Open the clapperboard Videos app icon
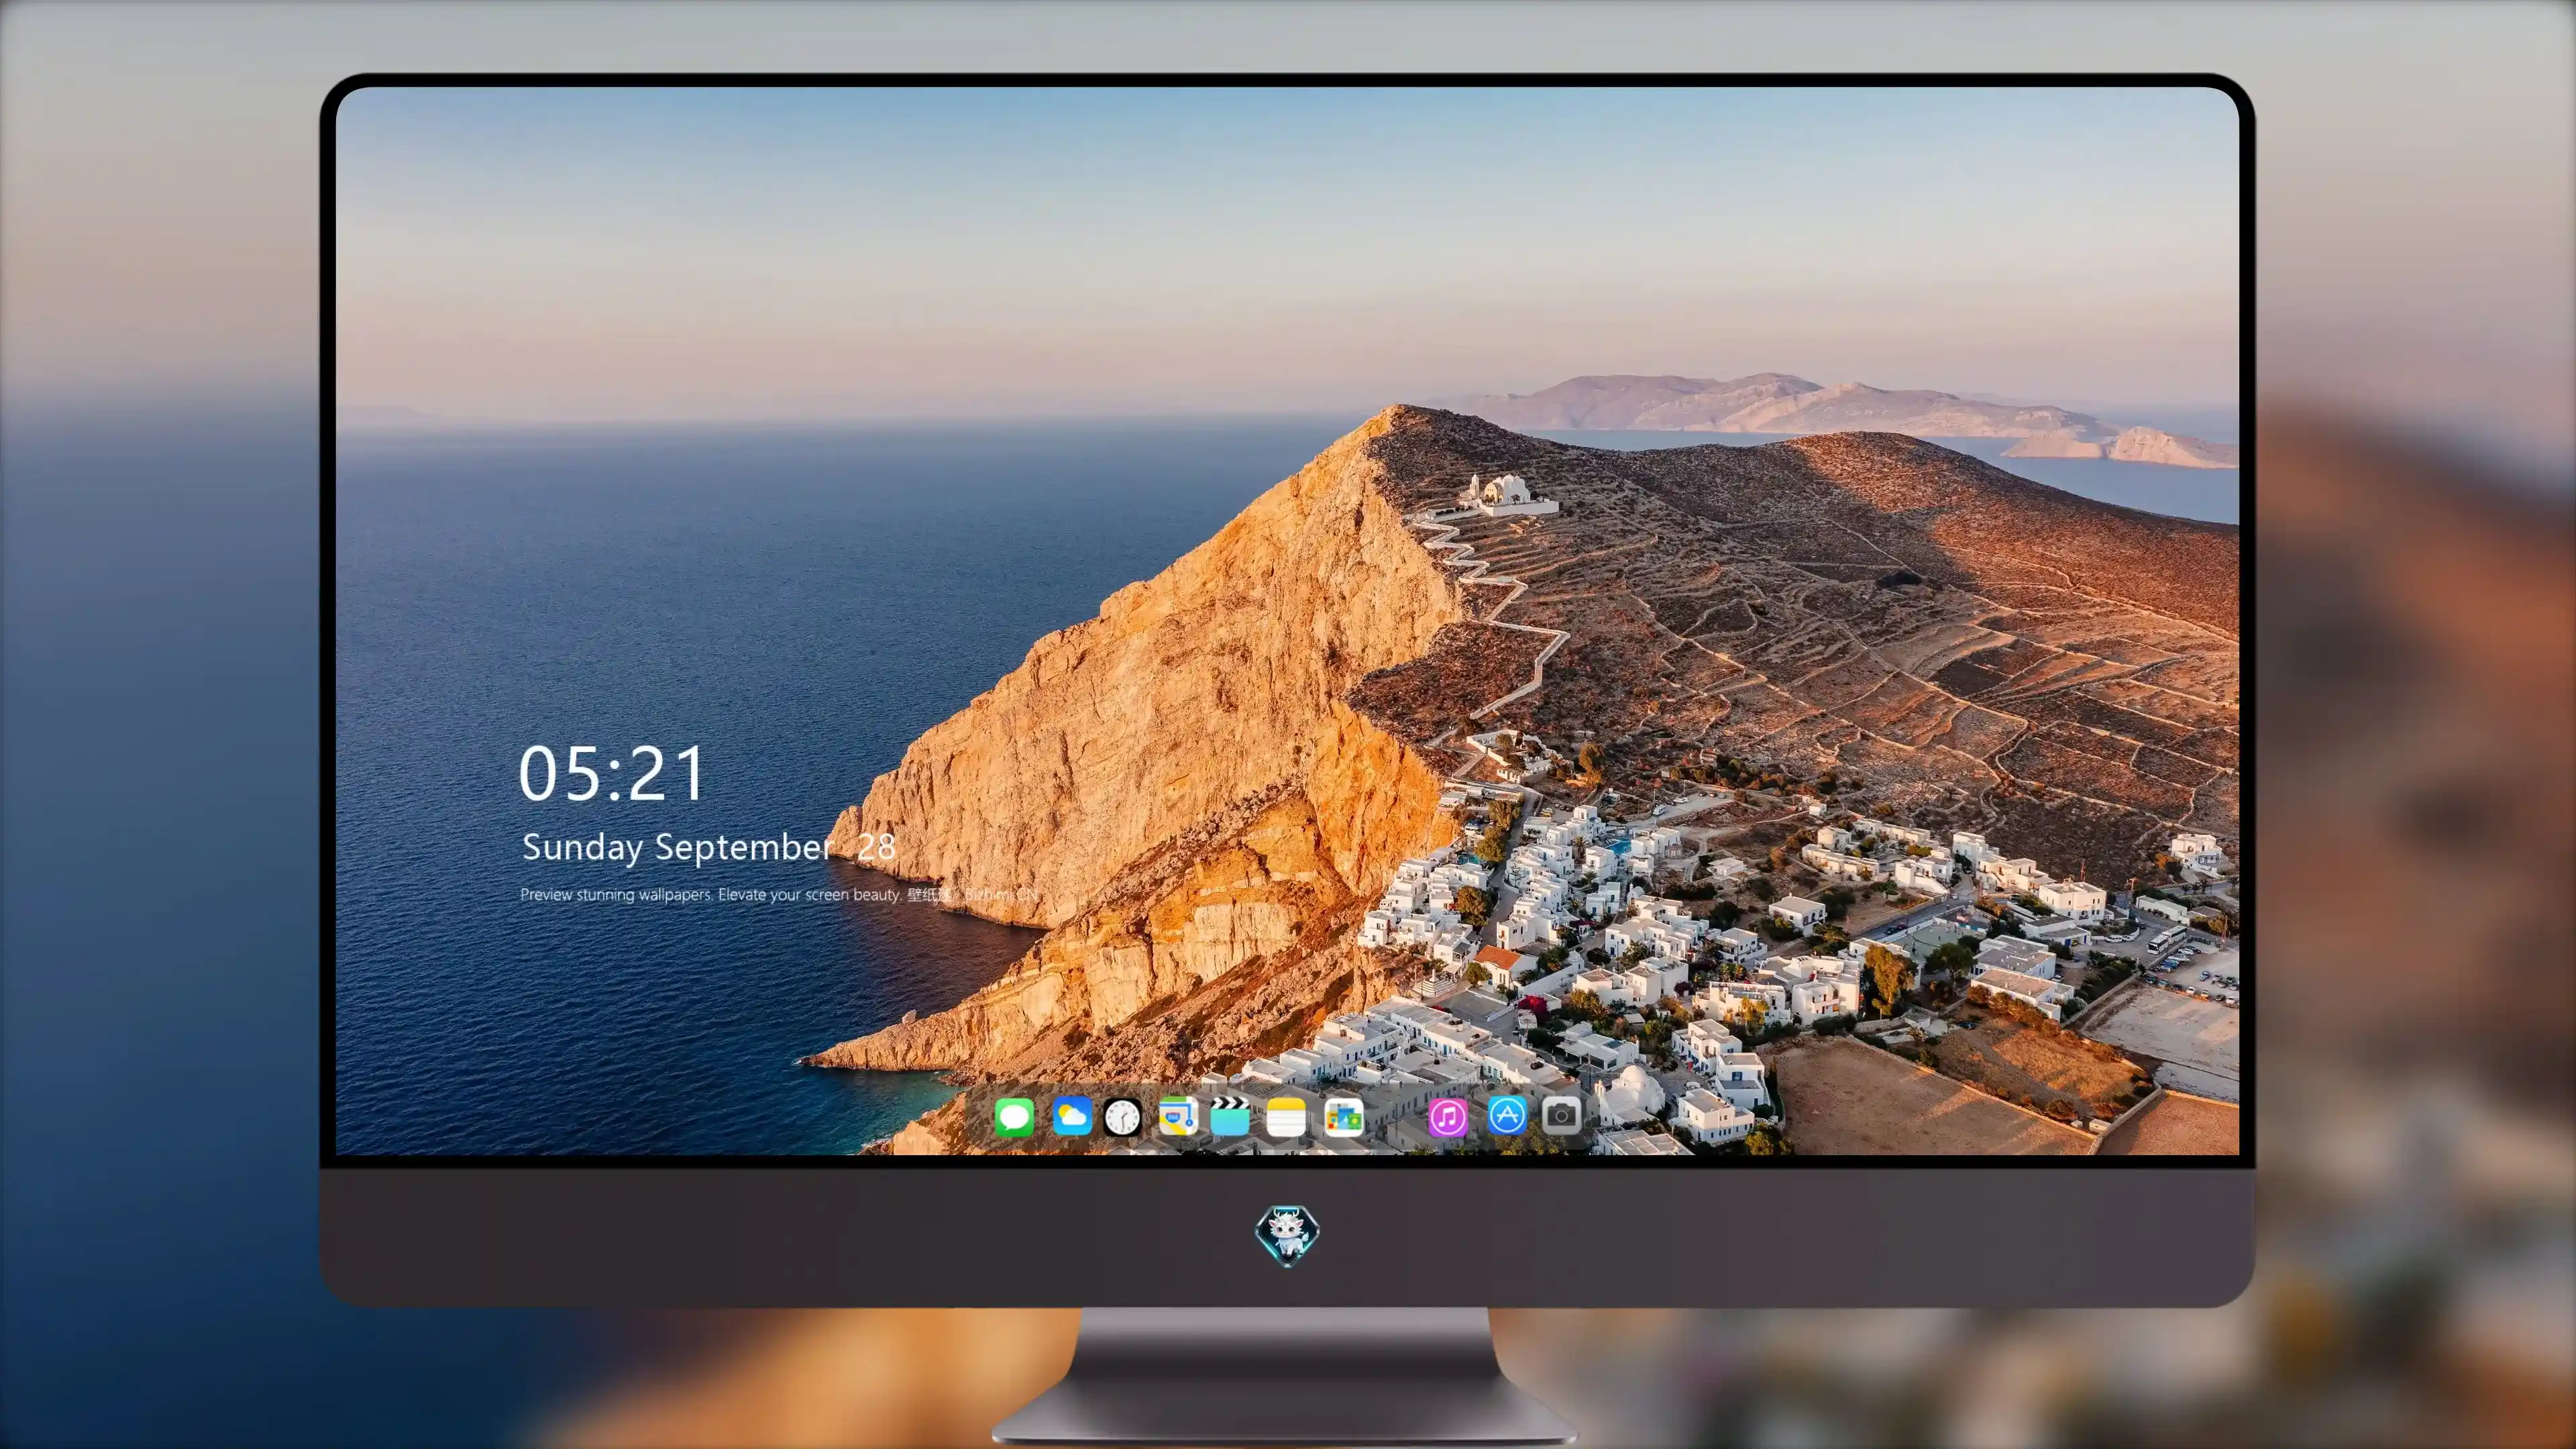This screenshot has width=2576, height=1449. [1230, 1116]
